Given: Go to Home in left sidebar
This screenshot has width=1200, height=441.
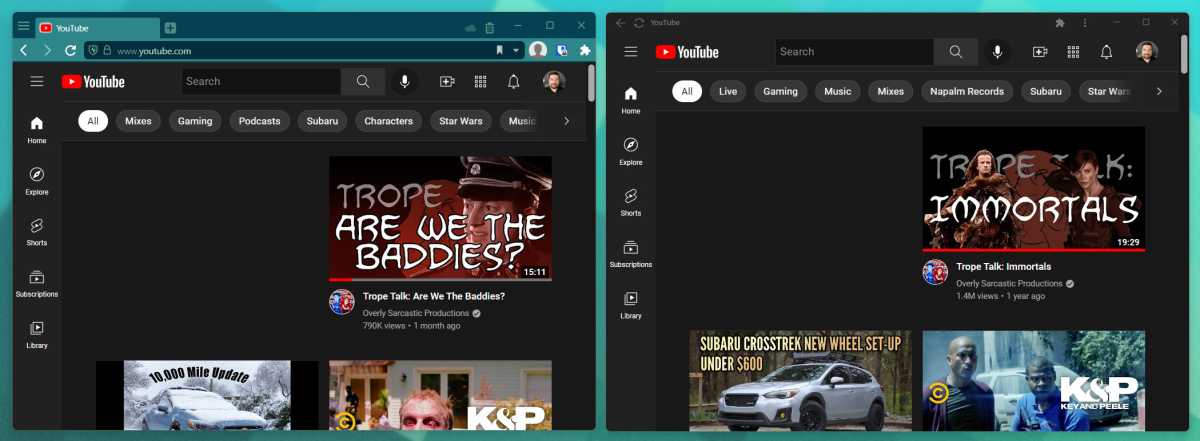Looking at the screenshot, I should 37,130.
